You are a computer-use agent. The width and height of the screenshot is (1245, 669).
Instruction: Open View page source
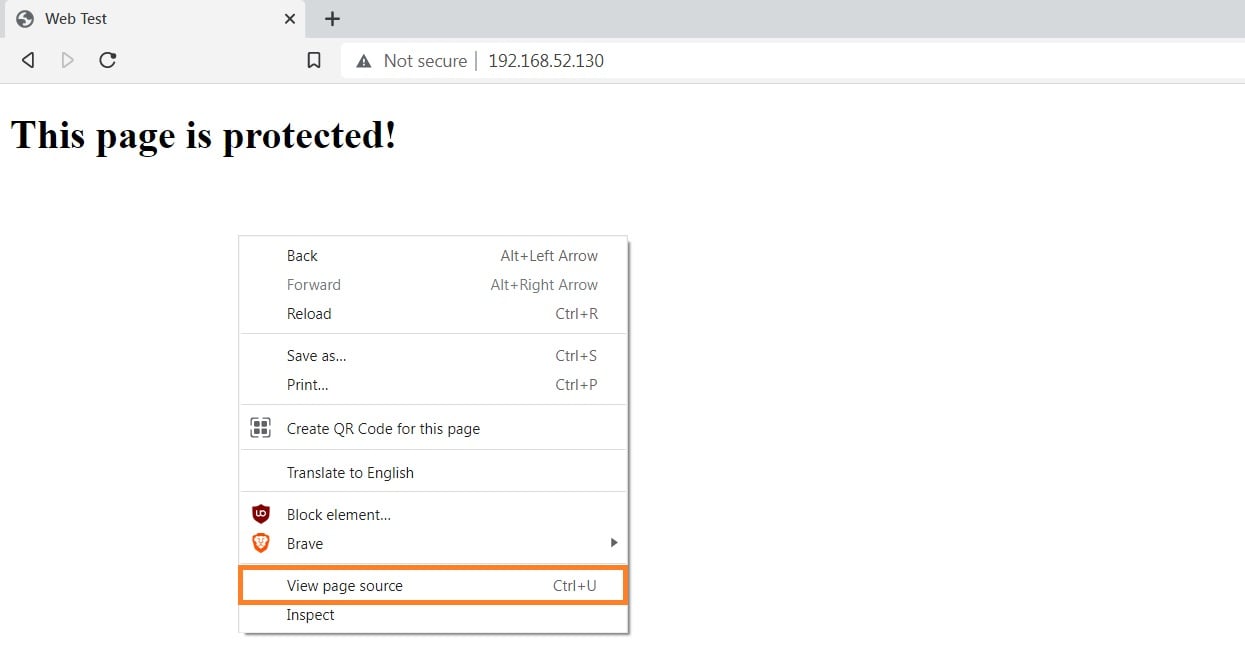point(433,586)
